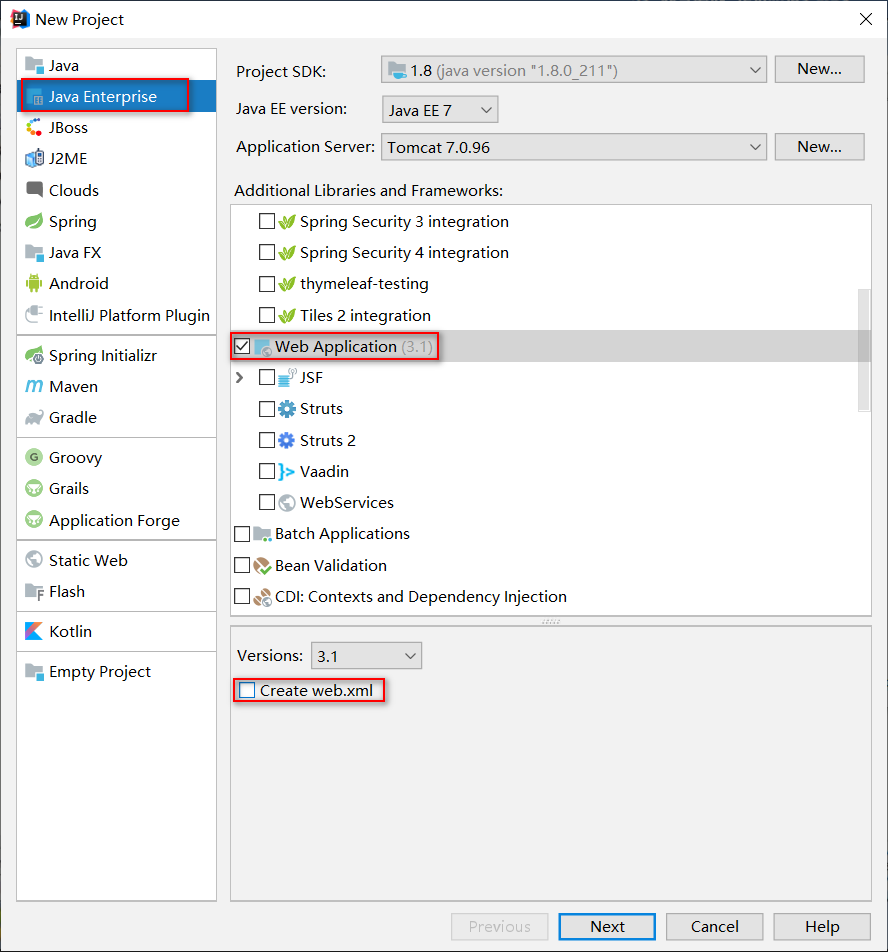
Task: Check the WebServices checkbox
Action: coord(266,503)
